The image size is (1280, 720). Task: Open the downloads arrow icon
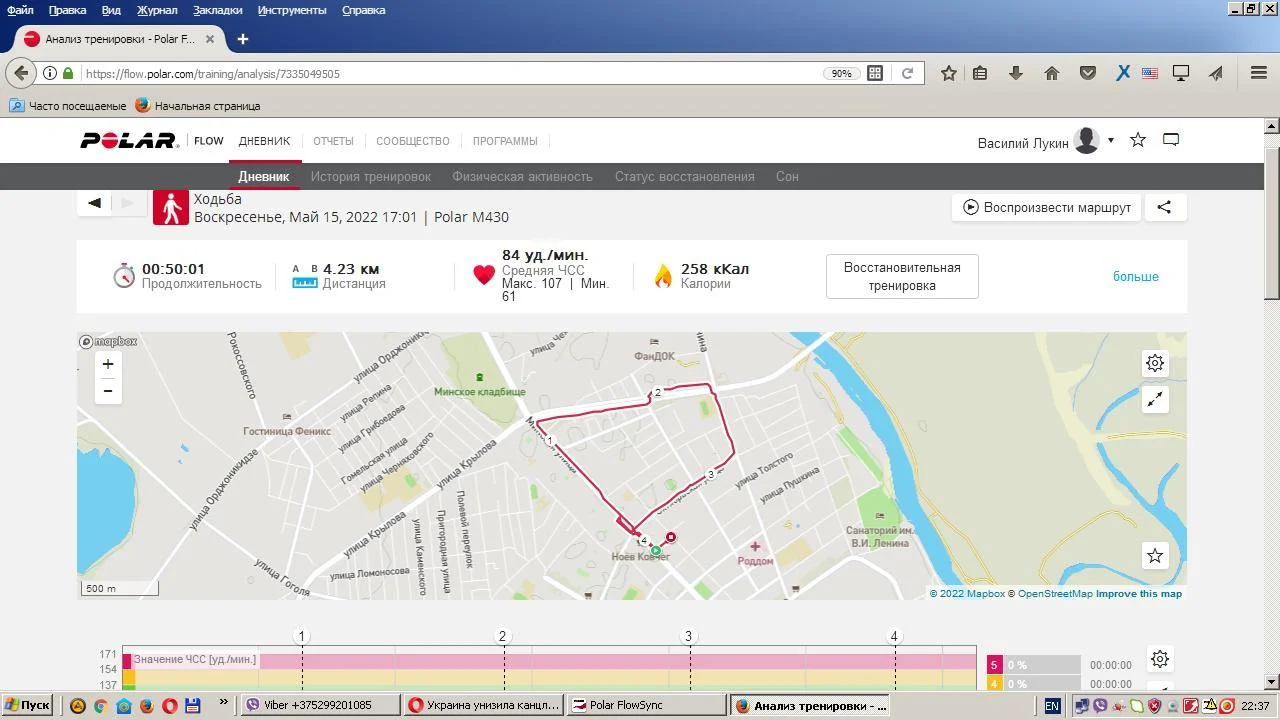1016,73
